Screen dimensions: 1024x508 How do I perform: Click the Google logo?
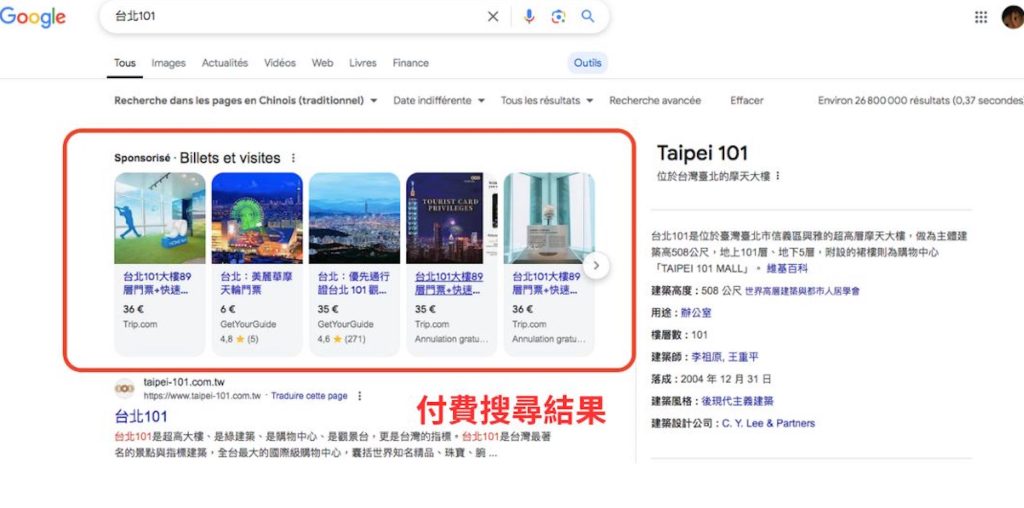point(33,17)
